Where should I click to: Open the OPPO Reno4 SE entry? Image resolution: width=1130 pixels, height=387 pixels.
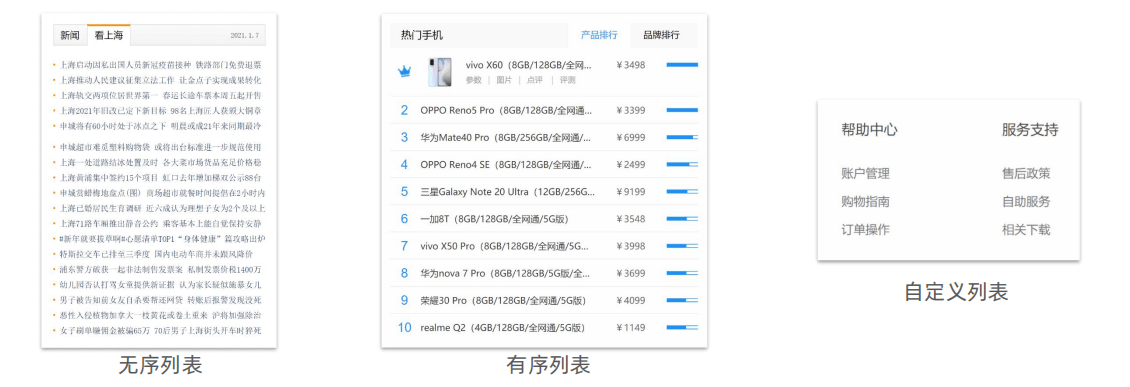506,164
